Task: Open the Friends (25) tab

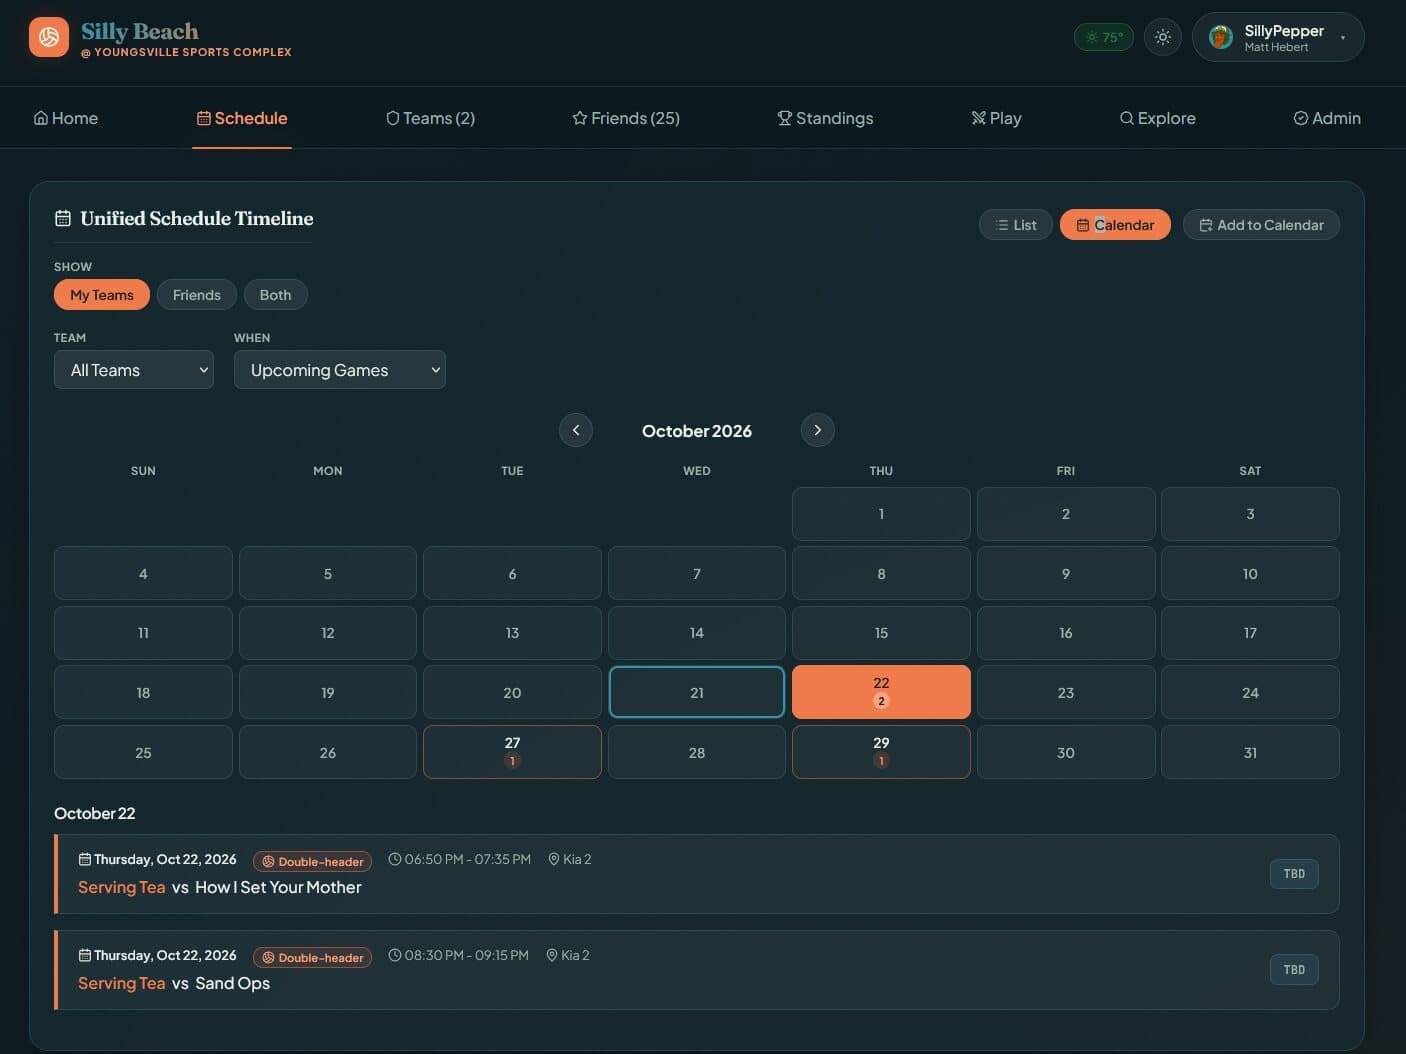Action: pyautogui.click(x=626, y=118)
